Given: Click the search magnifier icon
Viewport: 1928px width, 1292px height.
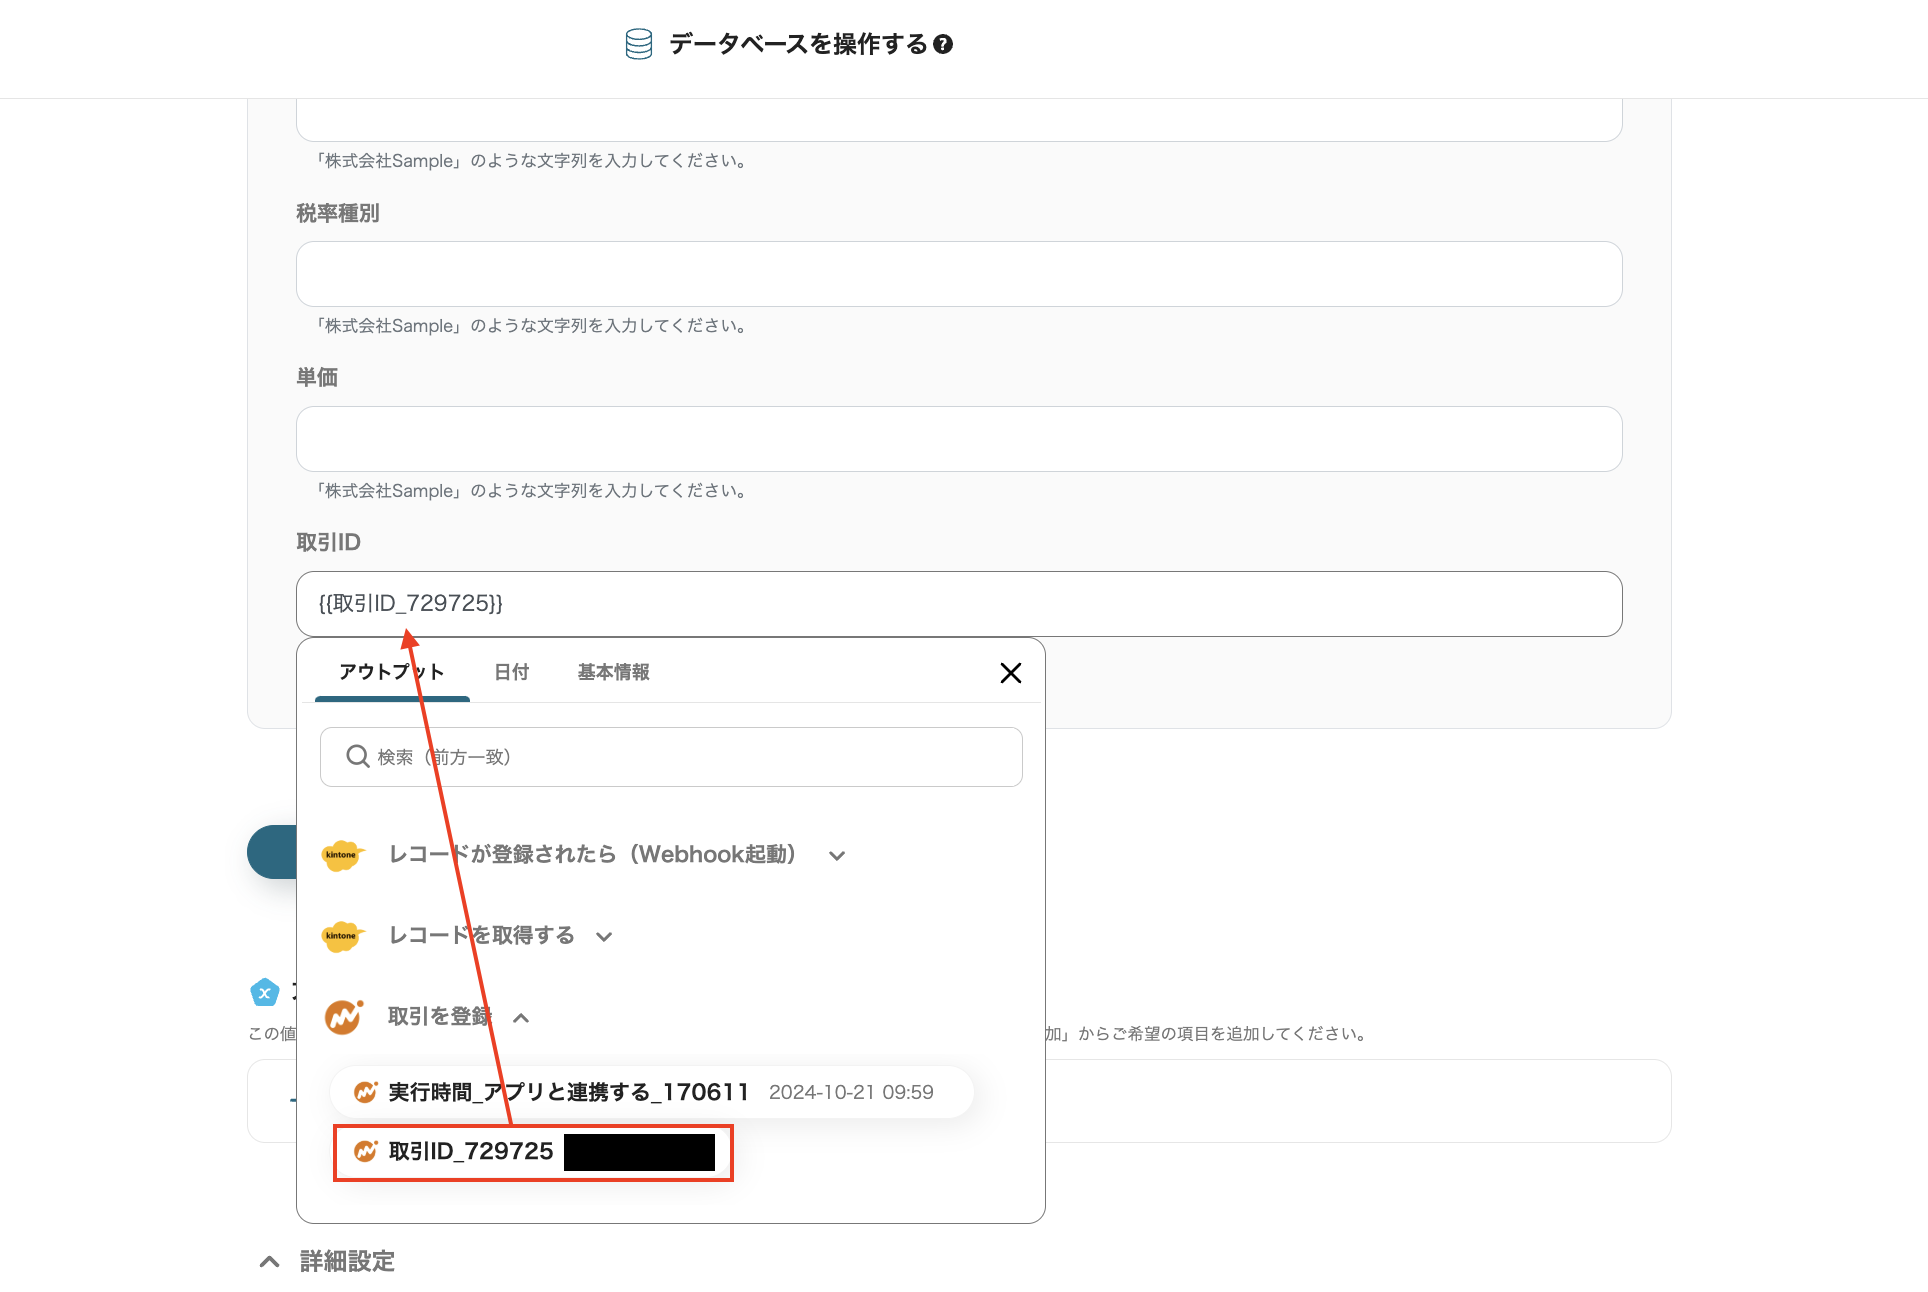Looking at the screenshot, I should coord(357,756).
